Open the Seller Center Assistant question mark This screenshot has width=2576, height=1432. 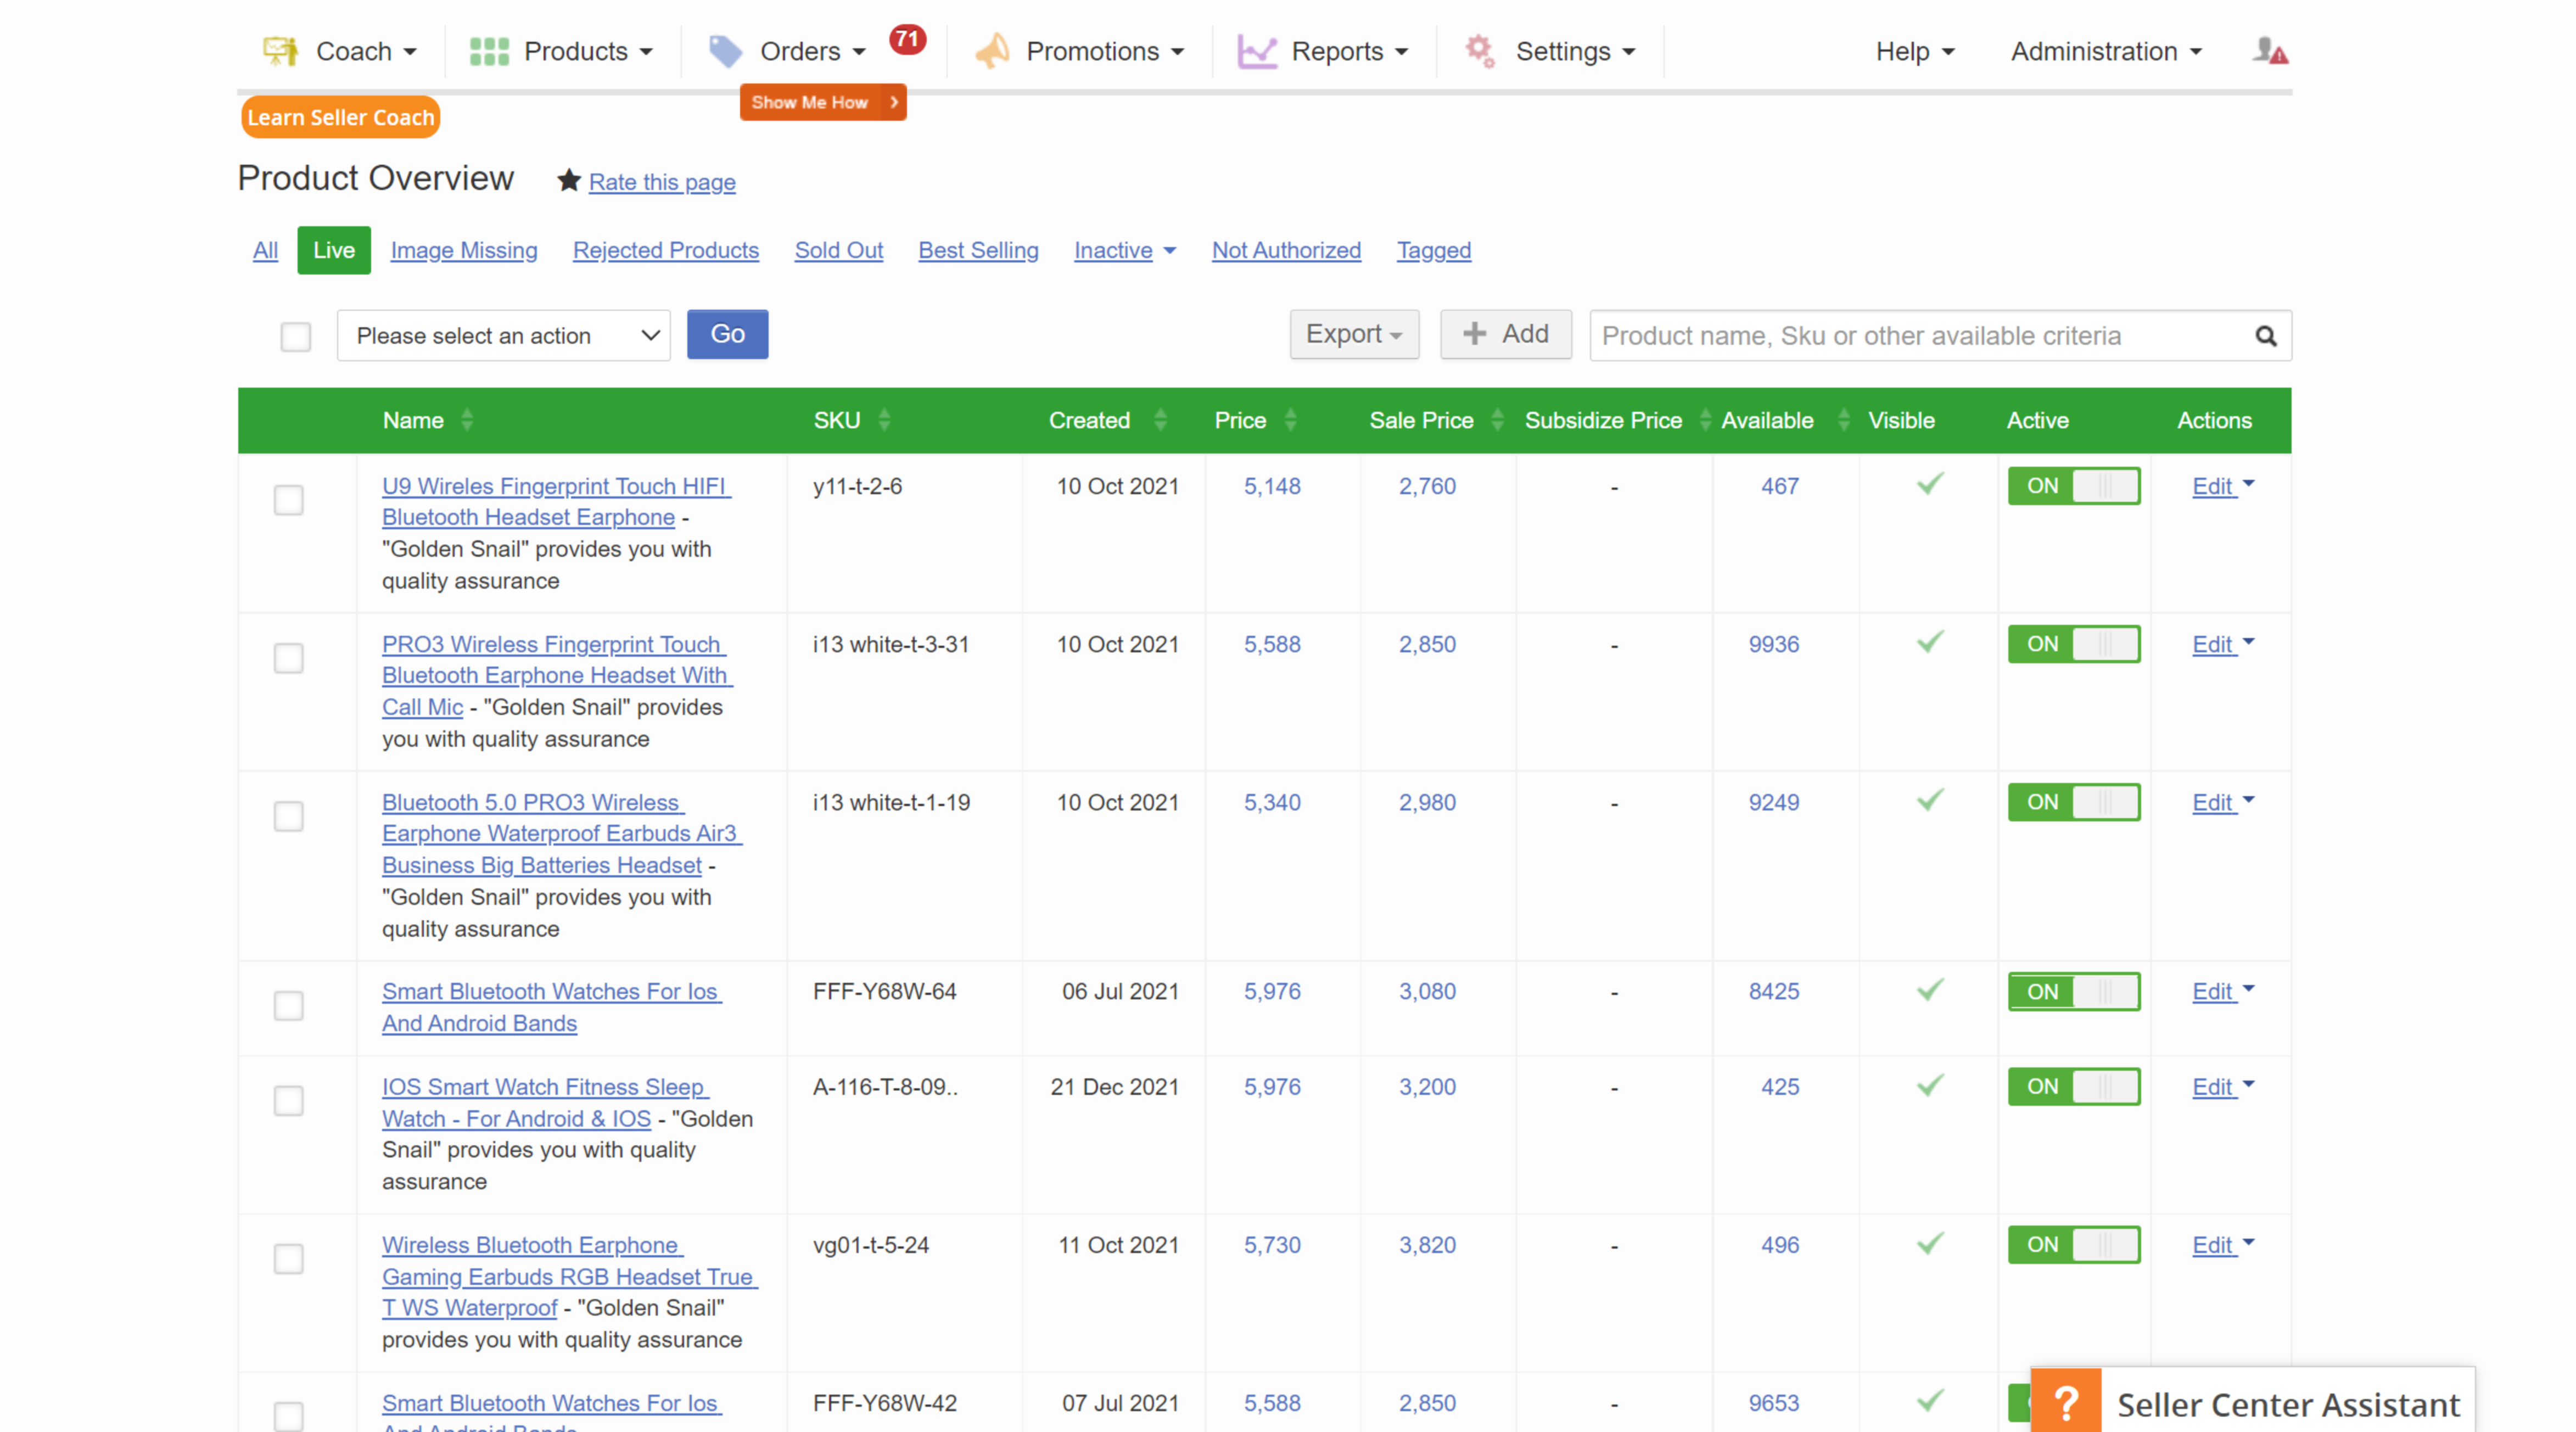click(2065, 1402)
